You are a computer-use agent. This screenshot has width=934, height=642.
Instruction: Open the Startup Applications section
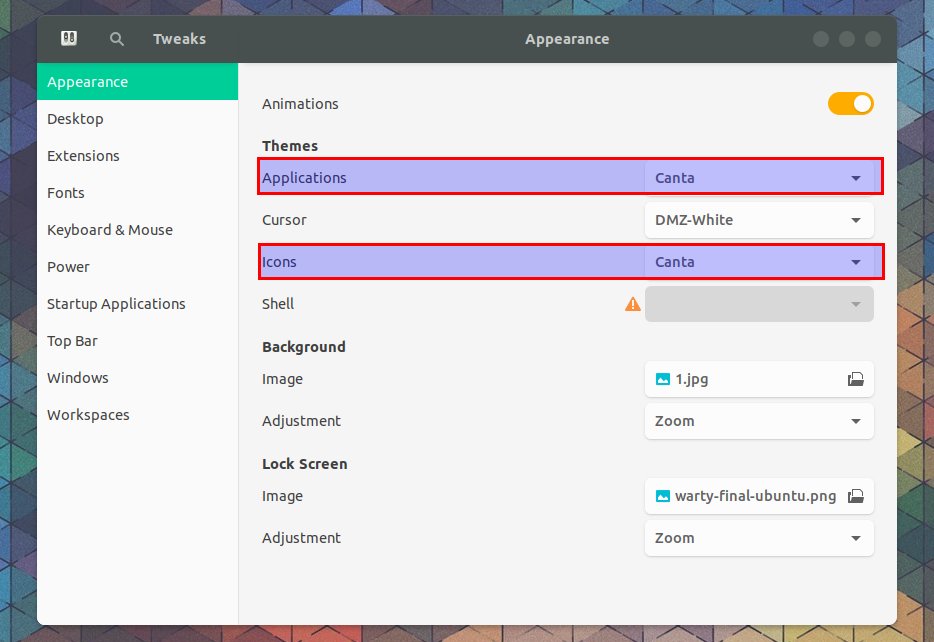(x=116, y=303)
